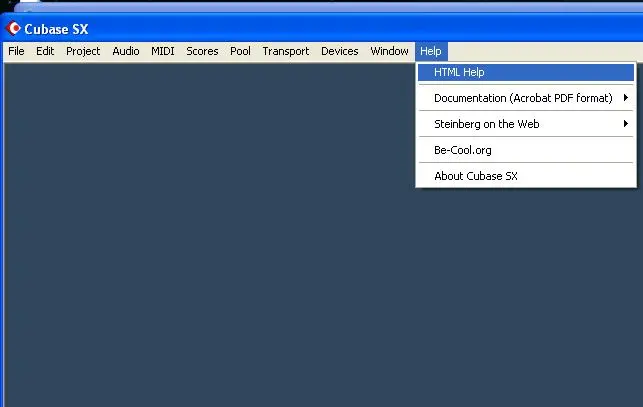Expand Steinberg on the Web submenu arrow
The width and height of the screenshot is (643, 407).
[x=626, y=123]
